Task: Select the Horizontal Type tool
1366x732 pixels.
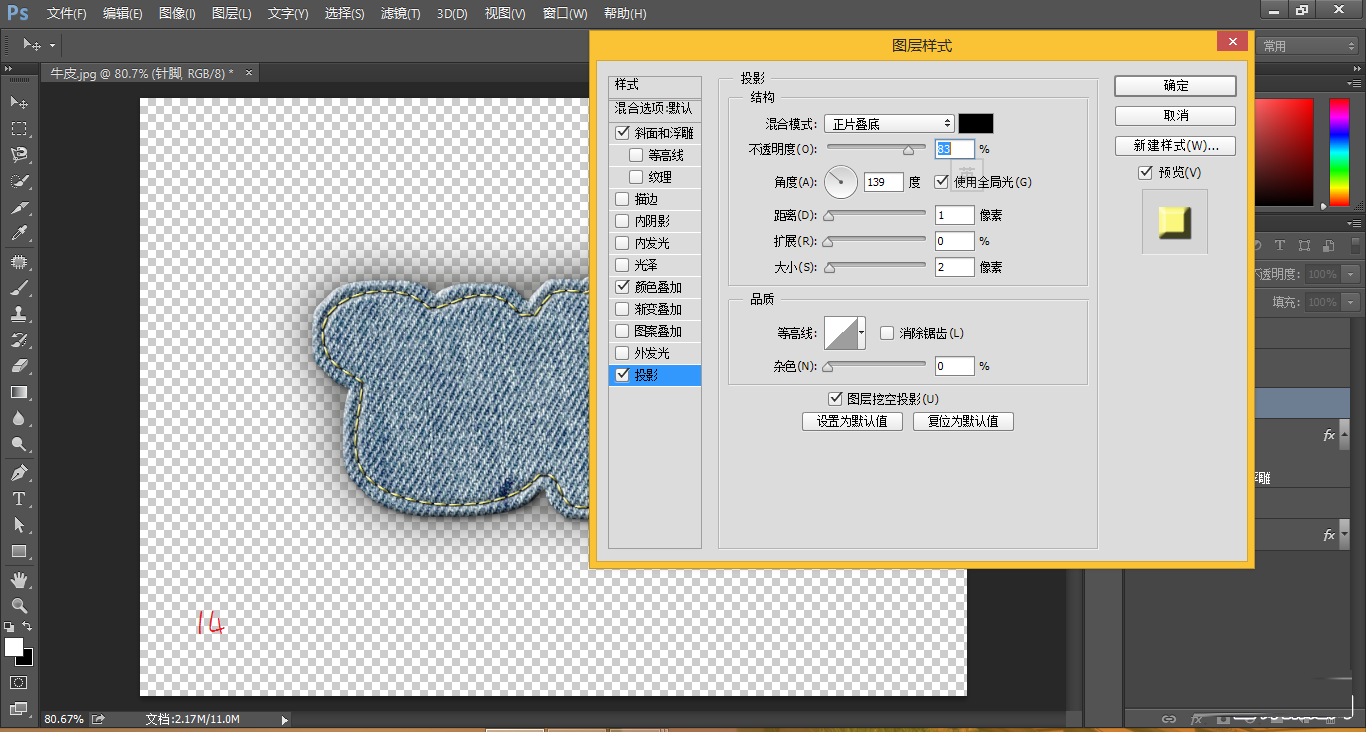Action: pos(18,497)
